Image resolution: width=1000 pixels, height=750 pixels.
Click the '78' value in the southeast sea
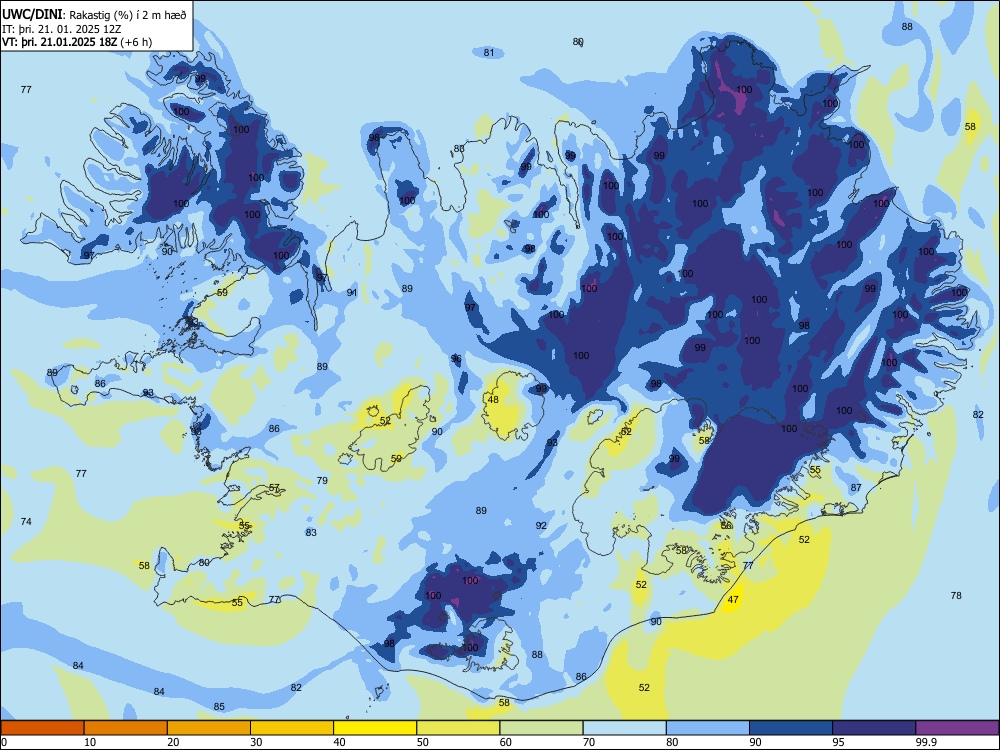956,595
